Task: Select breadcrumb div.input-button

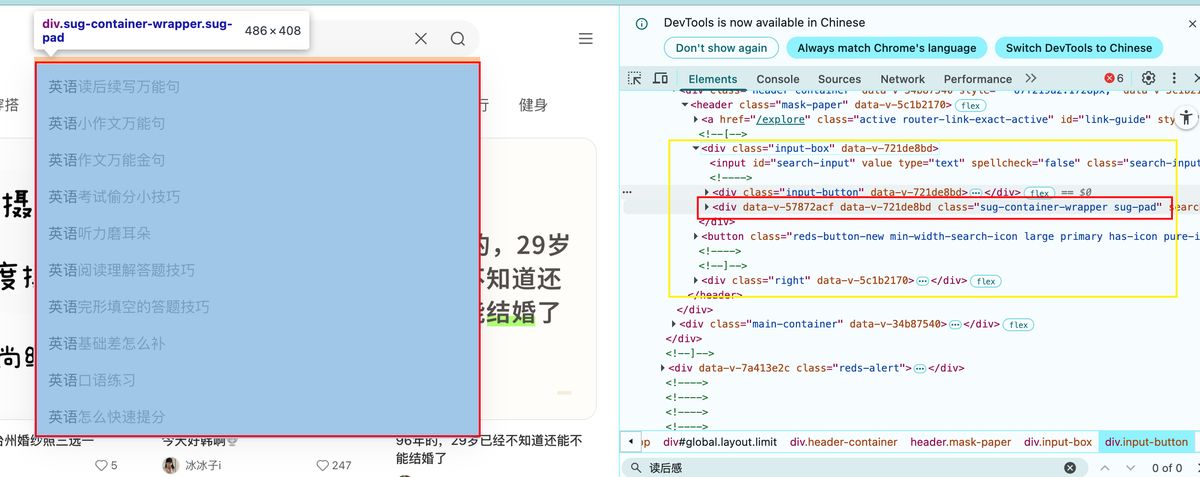Action: coord(1146,441)
